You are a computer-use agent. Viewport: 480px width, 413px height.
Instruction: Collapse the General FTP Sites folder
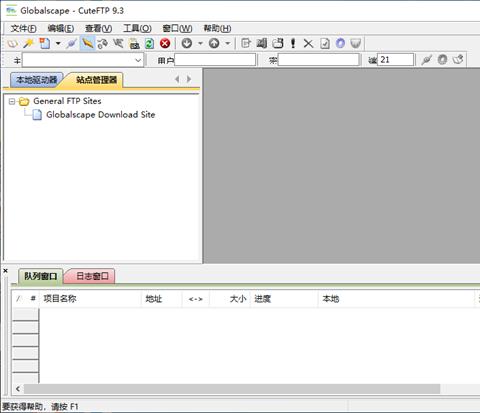[x=12, y=101]
